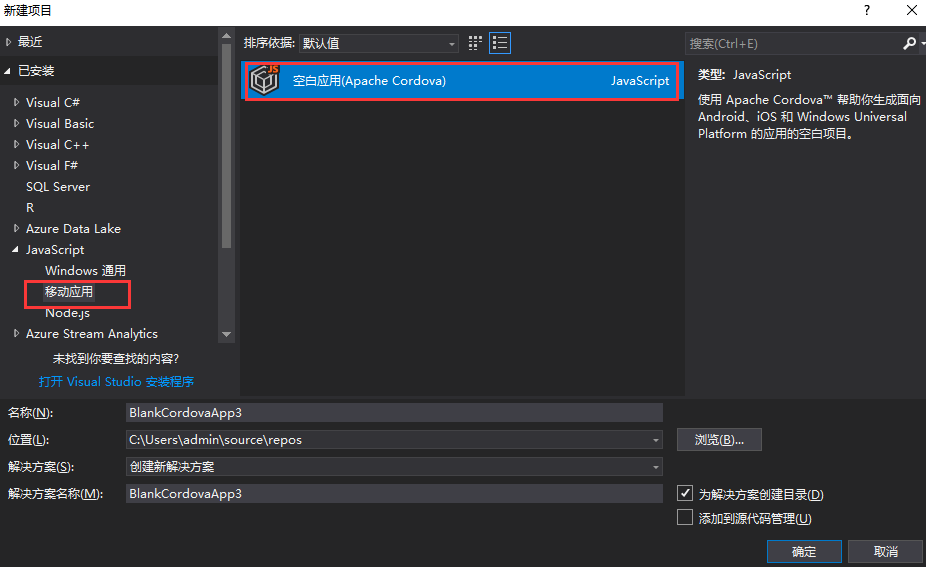
Task: Click the help question mark icon
Action: (865, 10)
